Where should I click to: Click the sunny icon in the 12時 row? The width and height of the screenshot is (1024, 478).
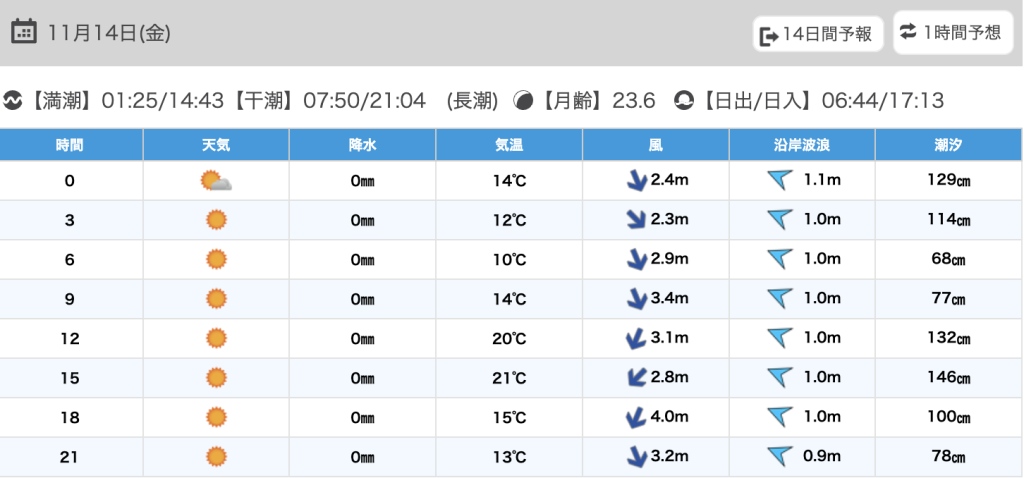tap(216, 338)
